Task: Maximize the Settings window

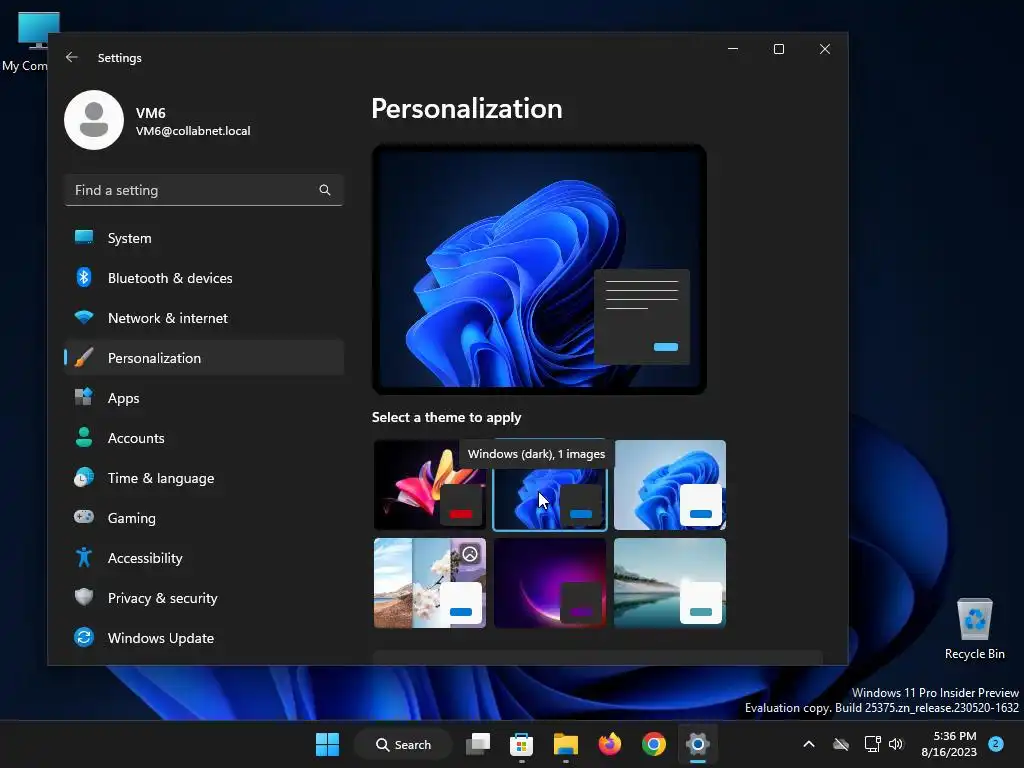Action: tap(778, 49)
